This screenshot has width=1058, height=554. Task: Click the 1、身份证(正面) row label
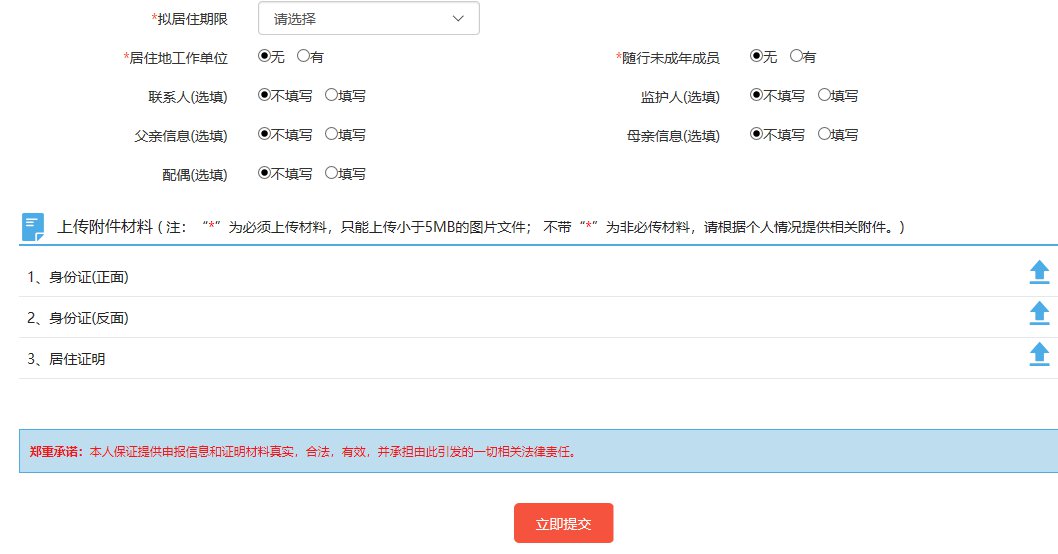click(78, 277)
